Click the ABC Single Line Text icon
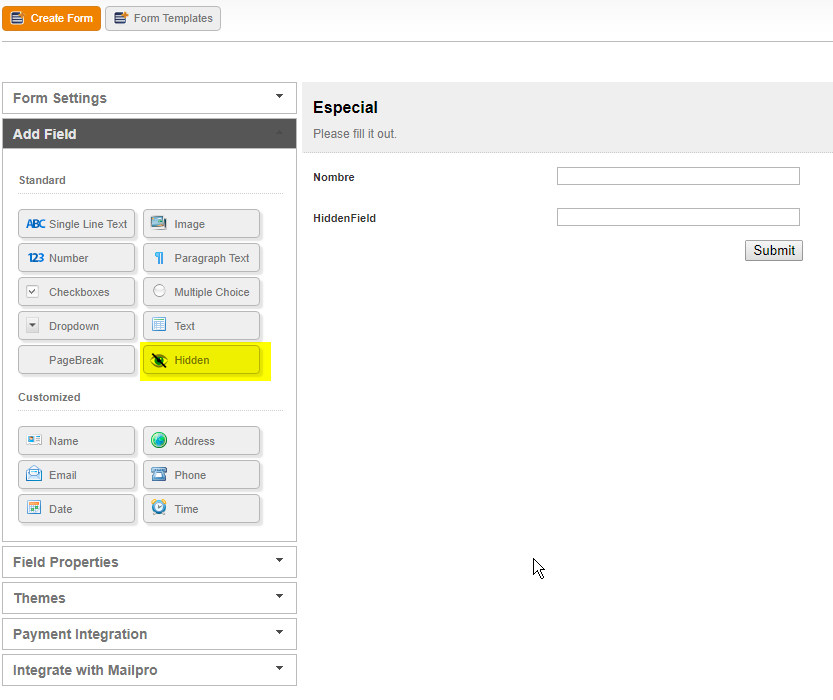The height and width of the screenshot is (700, 833). (x=36, y=224)
